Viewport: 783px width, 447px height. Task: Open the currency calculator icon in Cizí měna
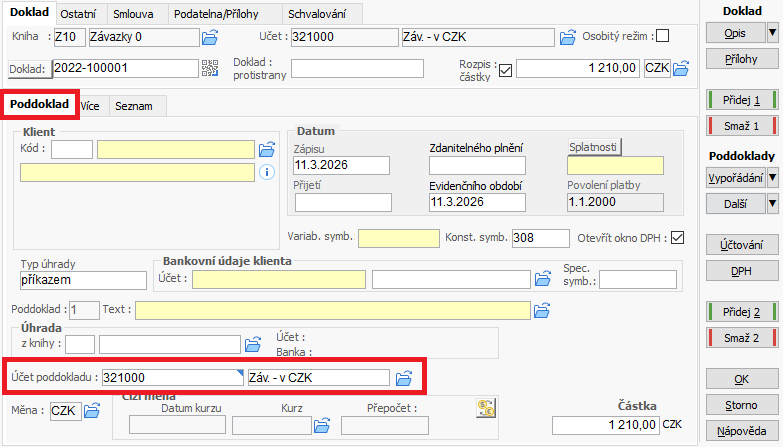pyautogui.click(x=485, y=407)
